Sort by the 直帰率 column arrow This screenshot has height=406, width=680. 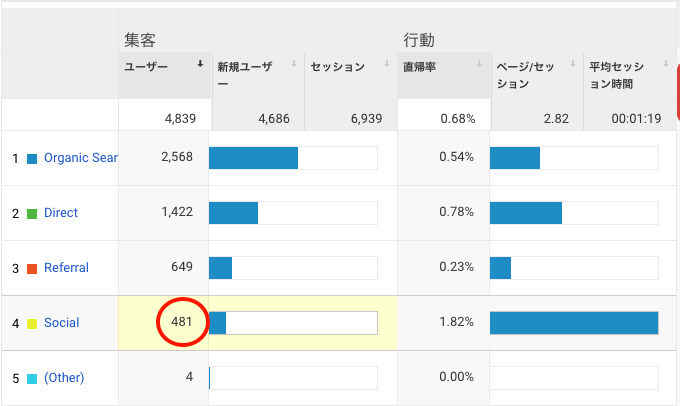pos(479,64)
